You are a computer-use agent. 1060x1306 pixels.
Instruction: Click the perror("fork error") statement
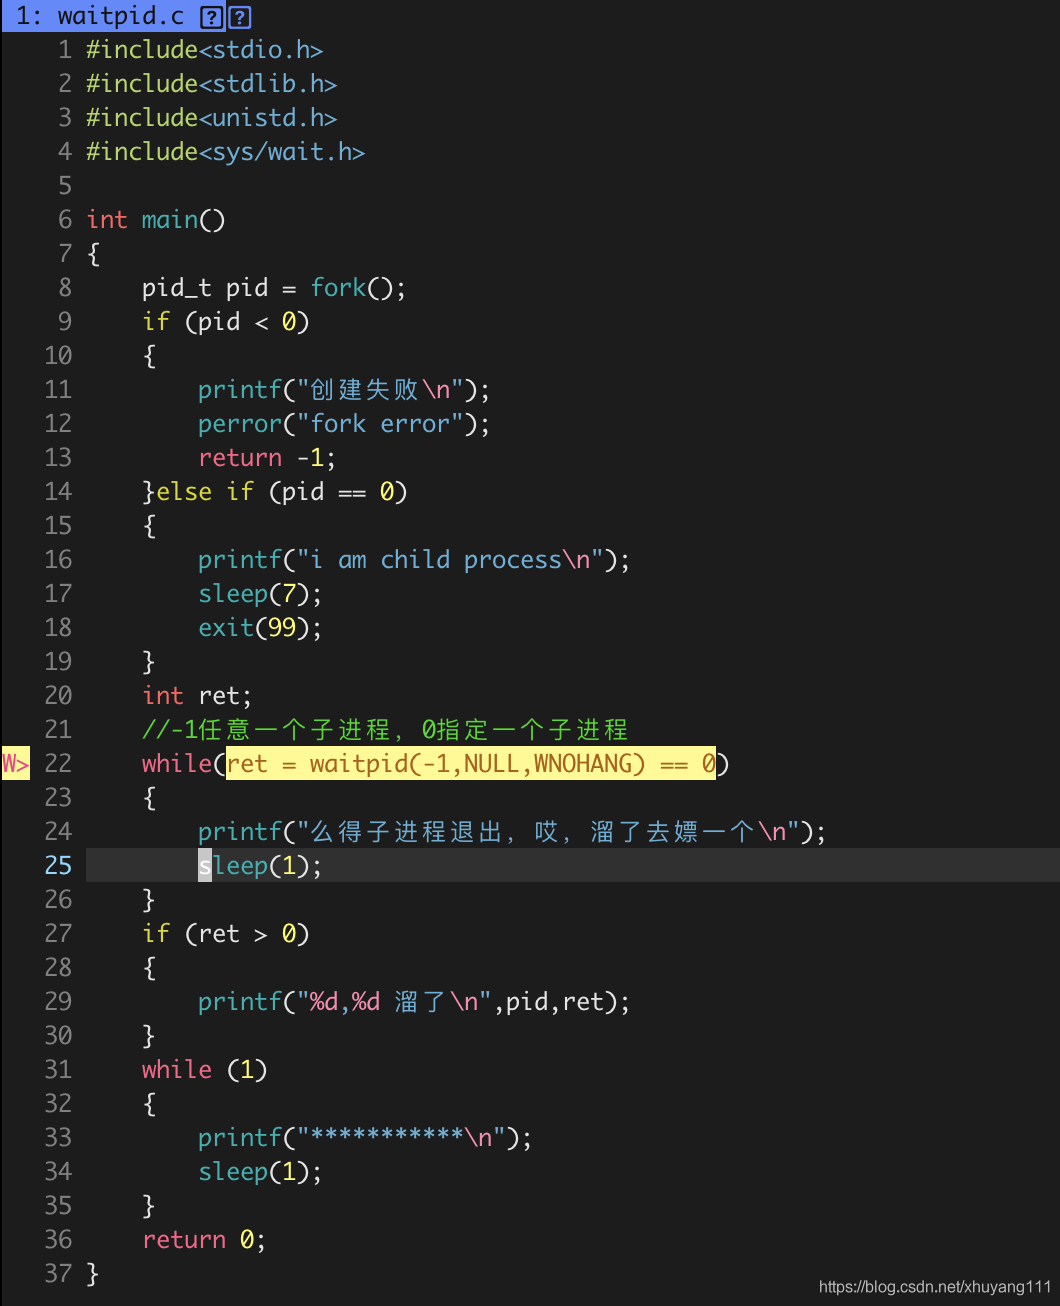[344, 424]
